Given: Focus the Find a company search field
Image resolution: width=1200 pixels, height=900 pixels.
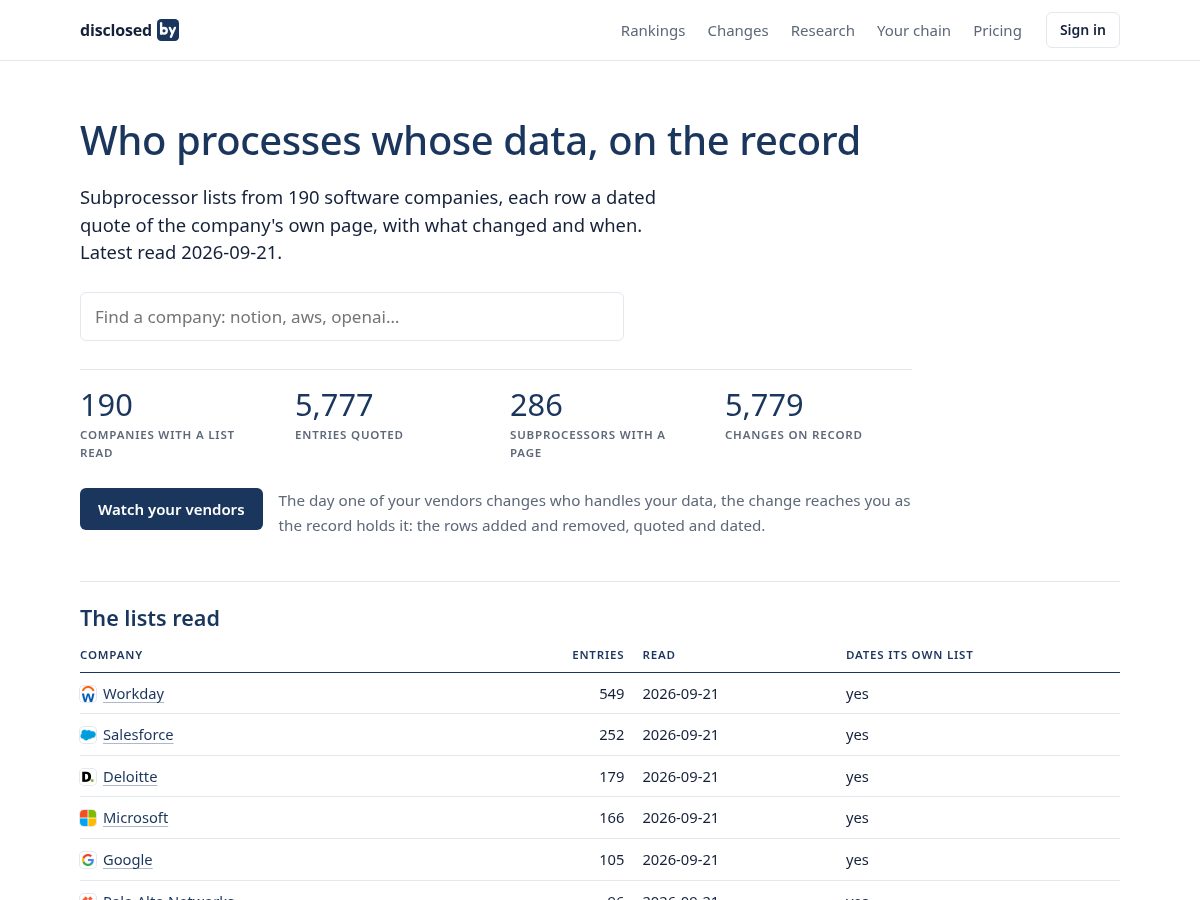Looking at the screenshot, I should coord(352,317).
